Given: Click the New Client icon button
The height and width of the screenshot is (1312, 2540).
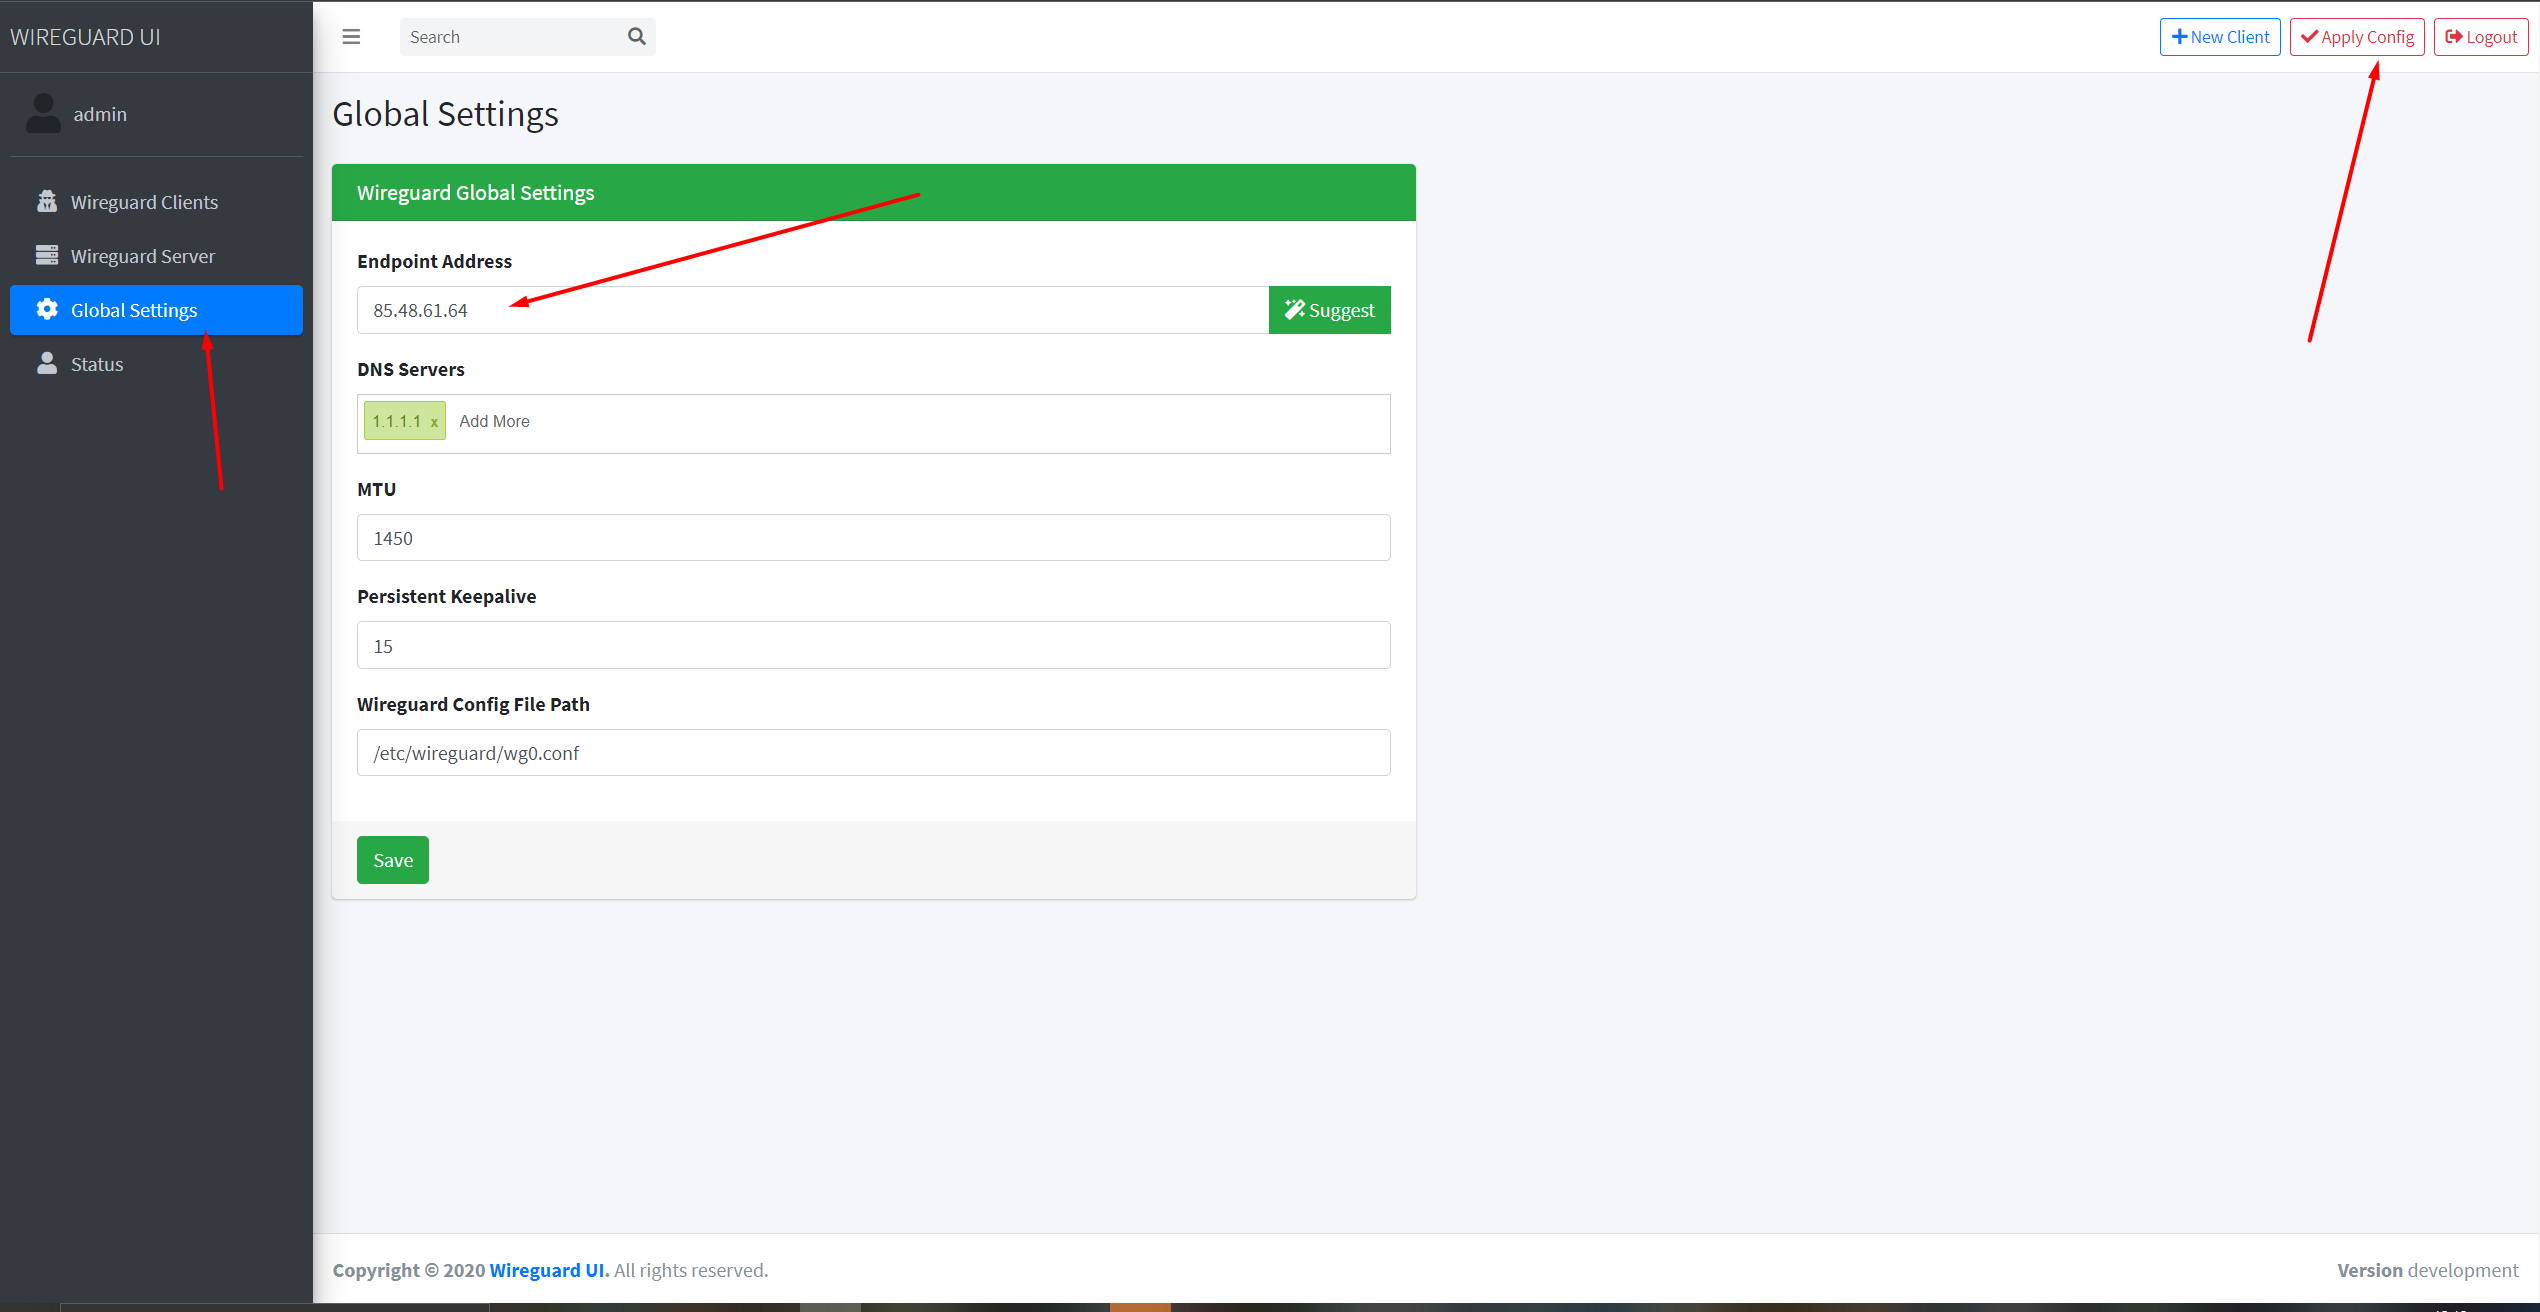Looking at the screenshot, I should 2215,35.
